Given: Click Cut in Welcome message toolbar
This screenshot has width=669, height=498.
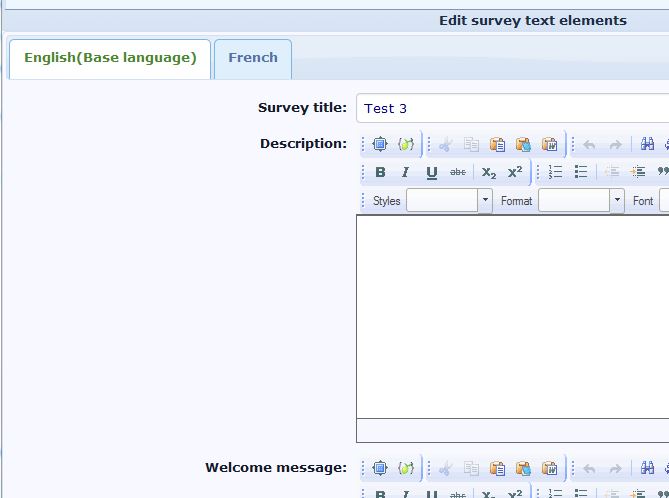Looking at the screenshot, I should (x=445, y=468).
